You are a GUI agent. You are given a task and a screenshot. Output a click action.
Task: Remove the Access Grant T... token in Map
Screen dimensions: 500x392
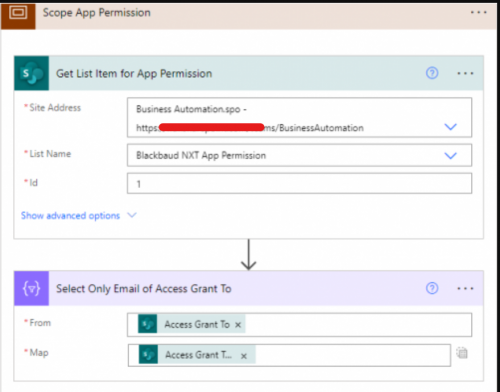244,356
